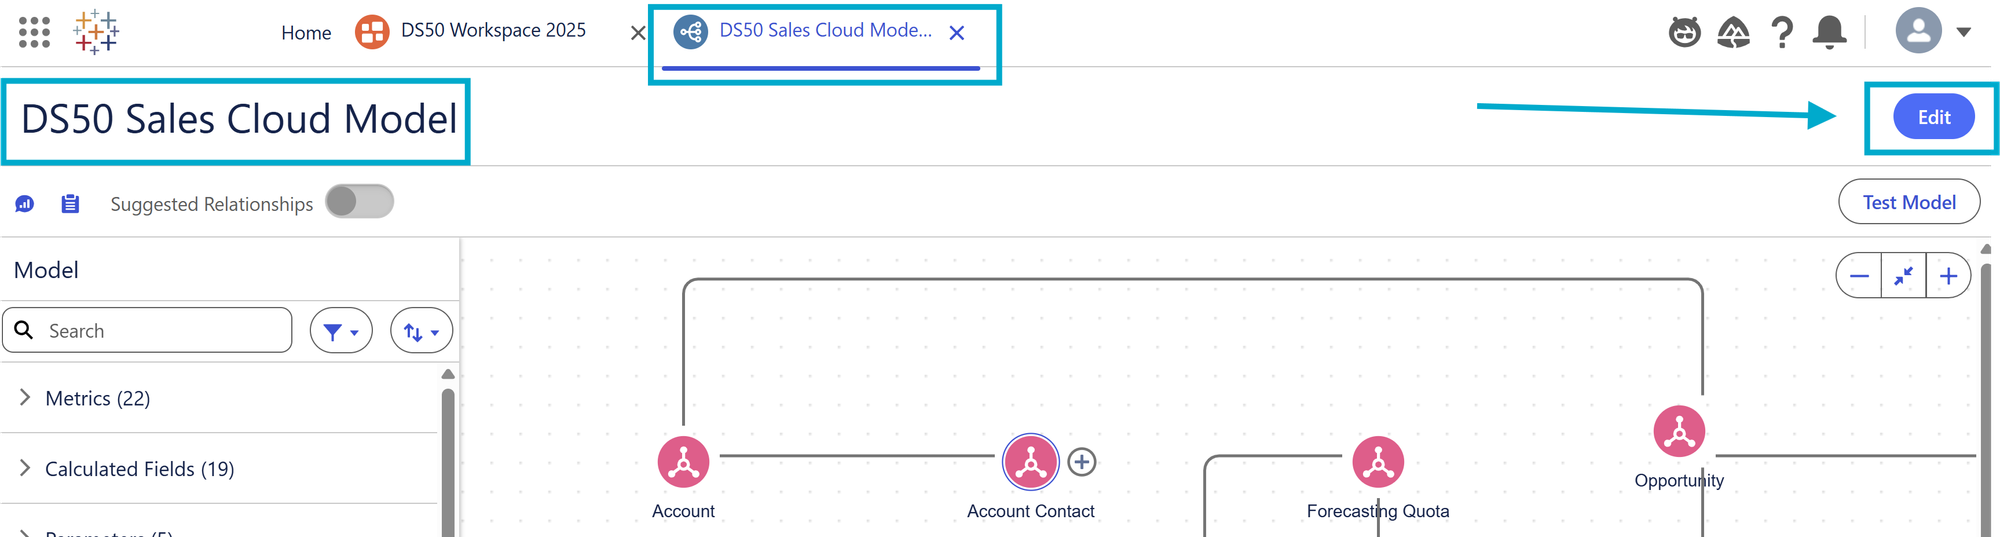Screen dimensions: 2000x537
Task: Expand the profile dropdown arrow
Action: point(1964,32)
